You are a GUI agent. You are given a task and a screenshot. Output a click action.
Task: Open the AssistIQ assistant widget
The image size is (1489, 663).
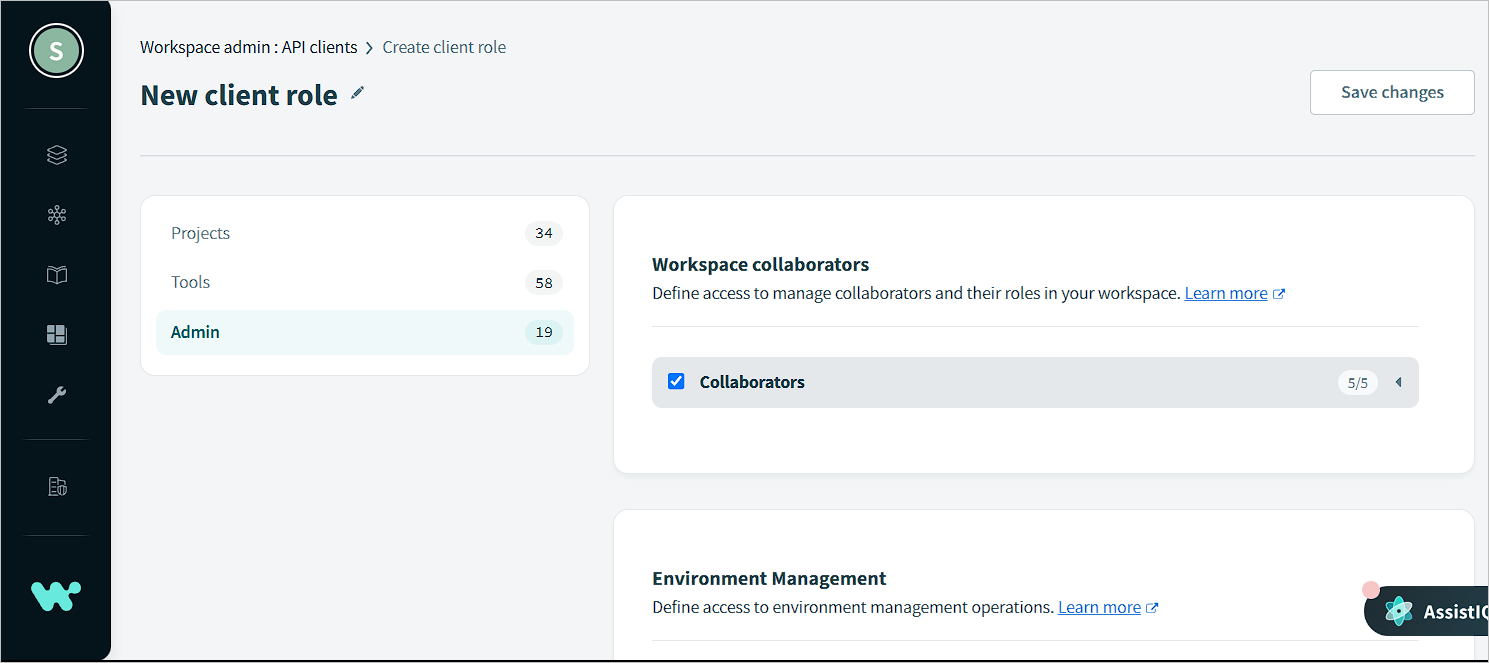(1430, 611)
